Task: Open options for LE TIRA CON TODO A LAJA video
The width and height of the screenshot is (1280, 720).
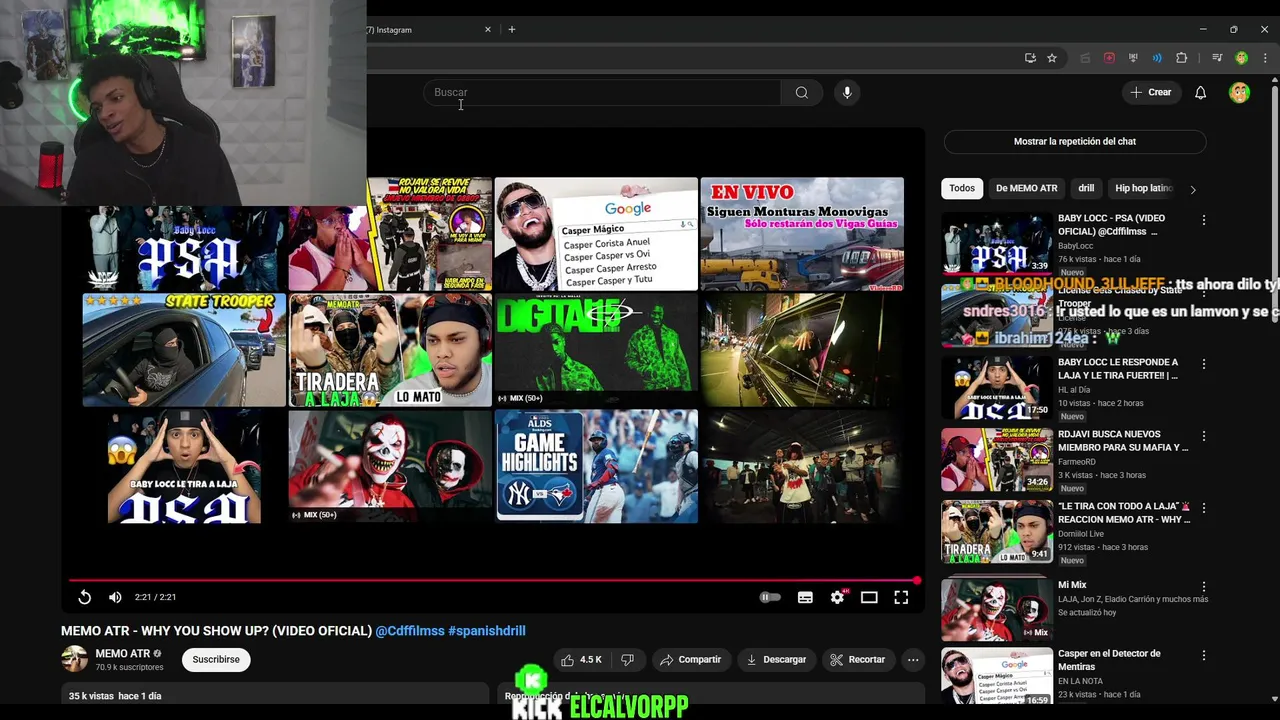Action: pyautogui.click(x=1203, y=508)
